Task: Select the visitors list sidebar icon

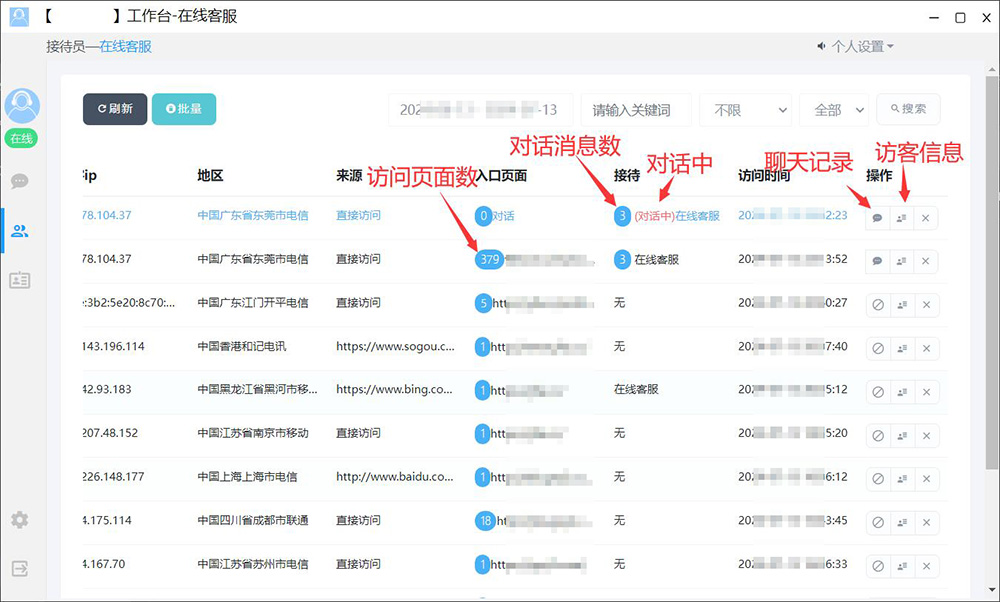Action: 20,231
